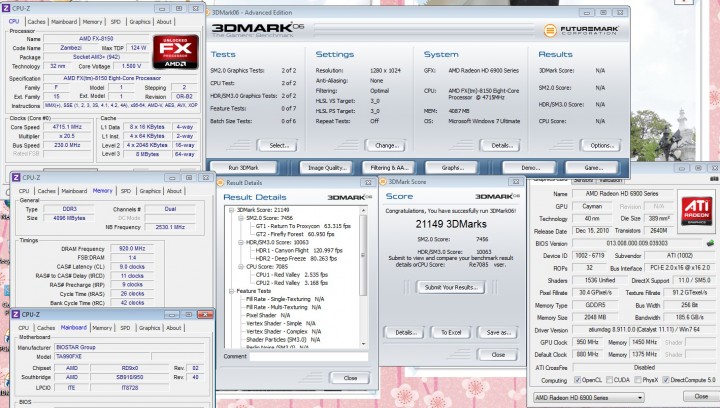The image size is (720, 408).
Task: Click the Close button in GPU-Z
Action: pyautogui.click(x=701, y=396)
